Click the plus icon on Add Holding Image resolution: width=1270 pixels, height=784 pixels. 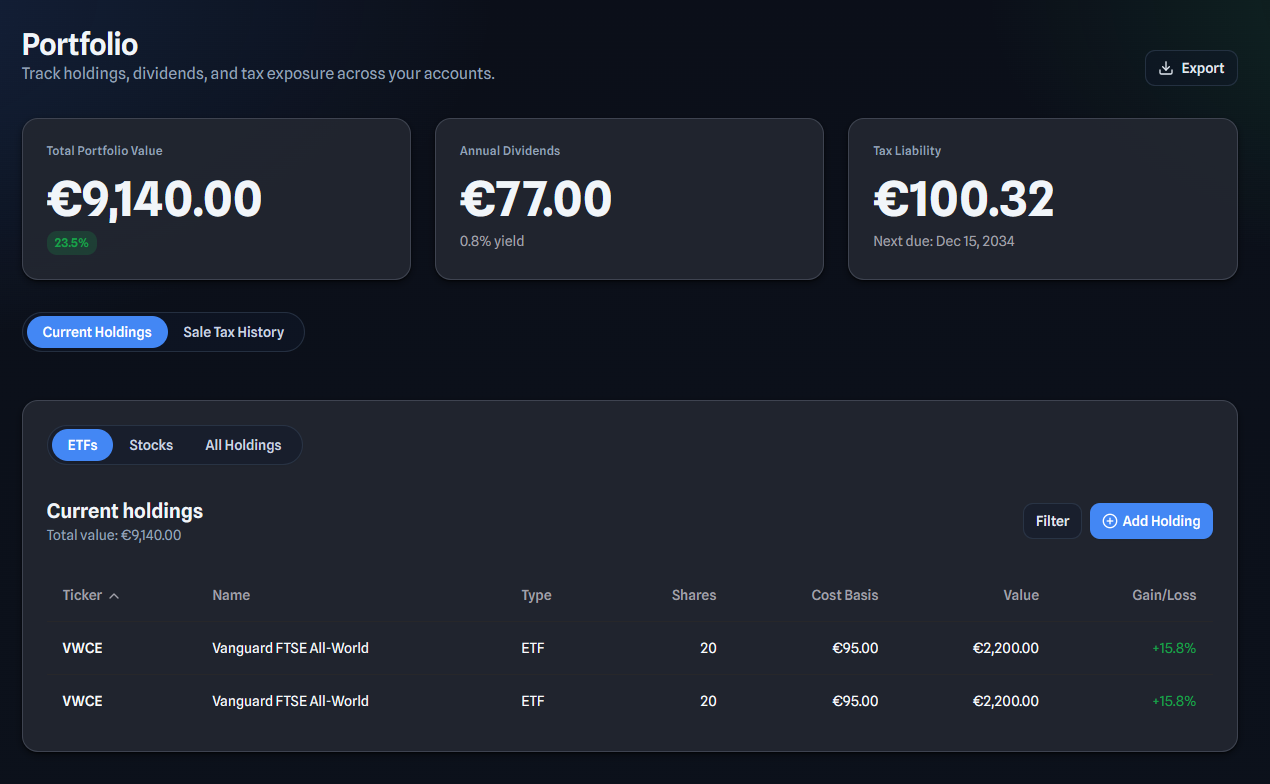point(1109,521)
